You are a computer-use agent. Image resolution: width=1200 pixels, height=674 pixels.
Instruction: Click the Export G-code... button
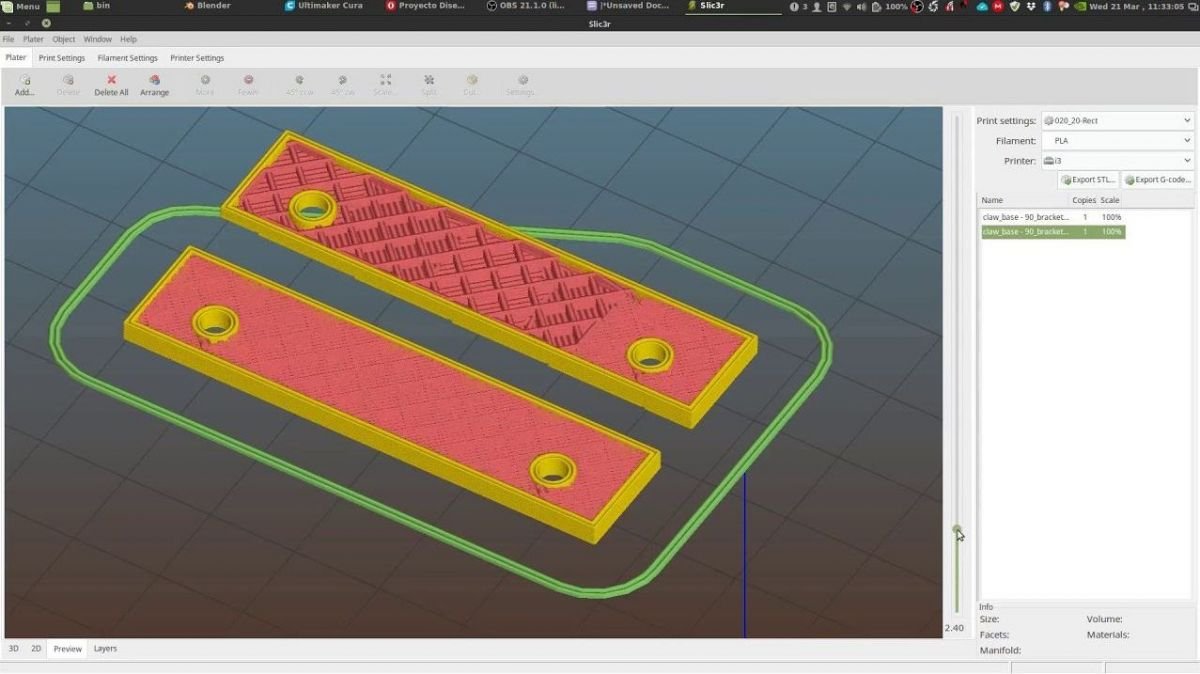(1157, 180)
